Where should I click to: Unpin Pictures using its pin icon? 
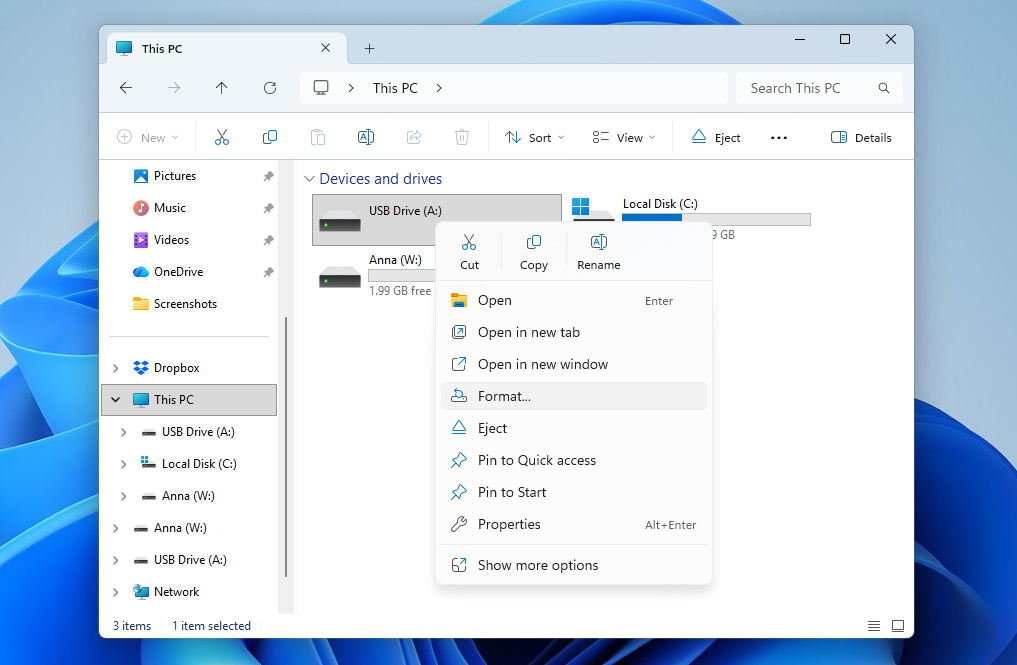pyautogui.click(x=267, y=175)
